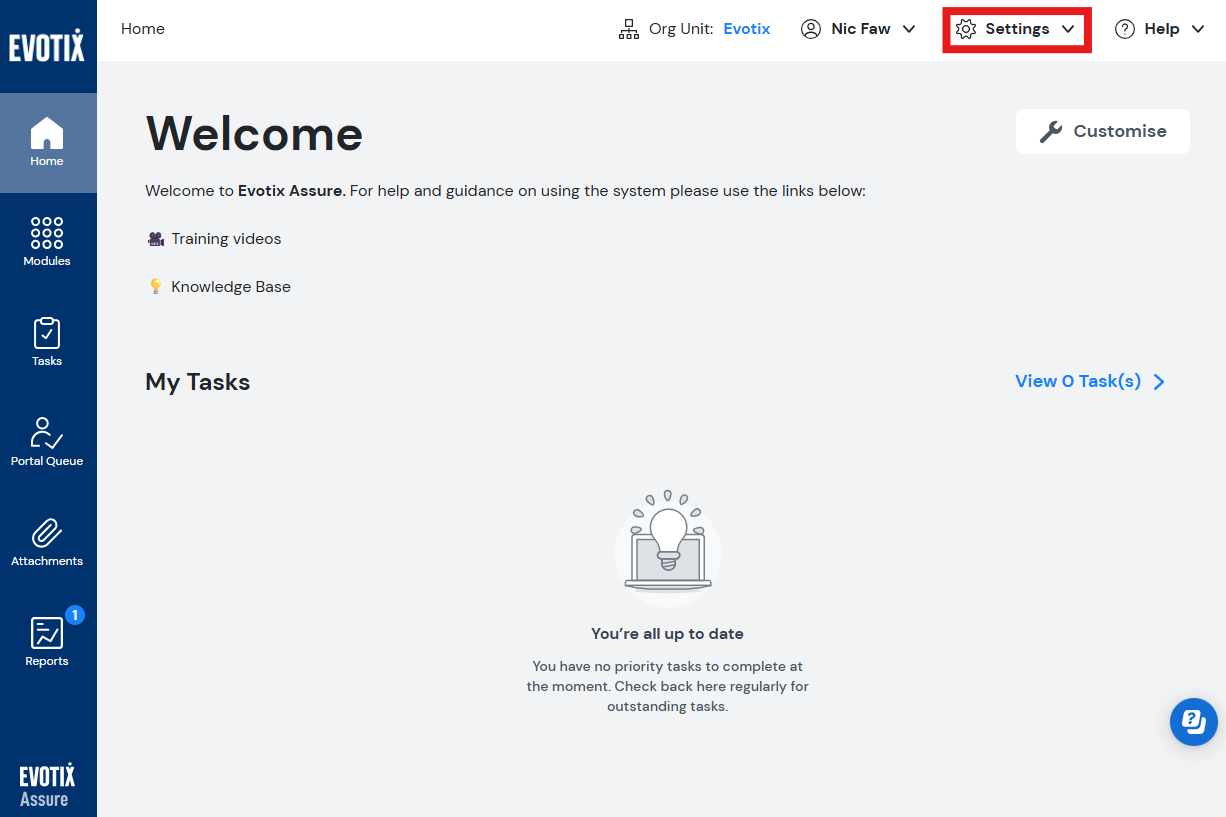Click the Customise wrench icon
1226x817 pixels.
(x=1051, y=131)
